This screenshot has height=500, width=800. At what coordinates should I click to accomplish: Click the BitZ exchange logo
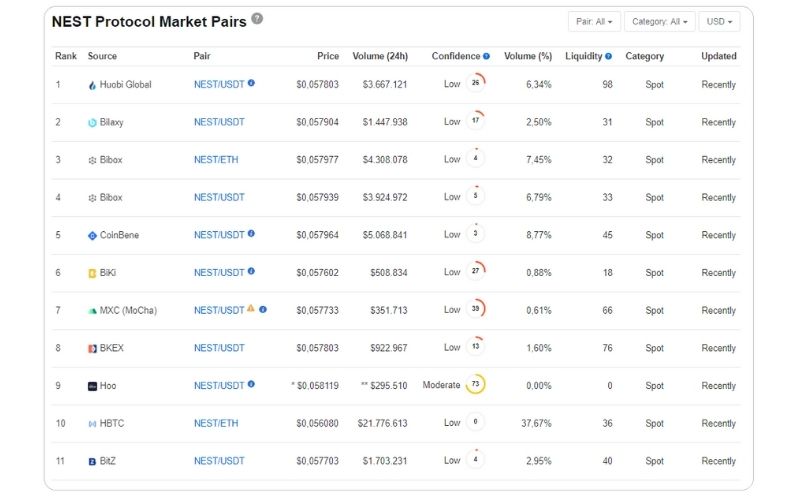click(x=92, y=462)
